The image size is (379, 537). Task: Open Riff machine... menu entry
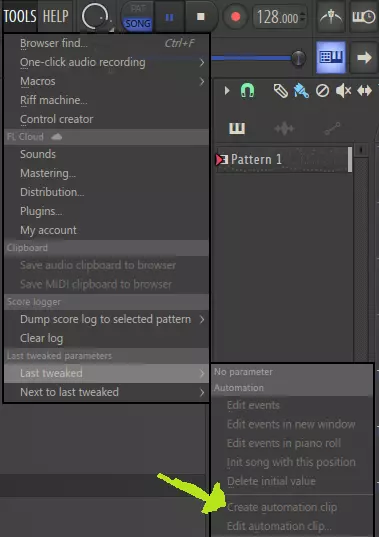pos(106,100)
